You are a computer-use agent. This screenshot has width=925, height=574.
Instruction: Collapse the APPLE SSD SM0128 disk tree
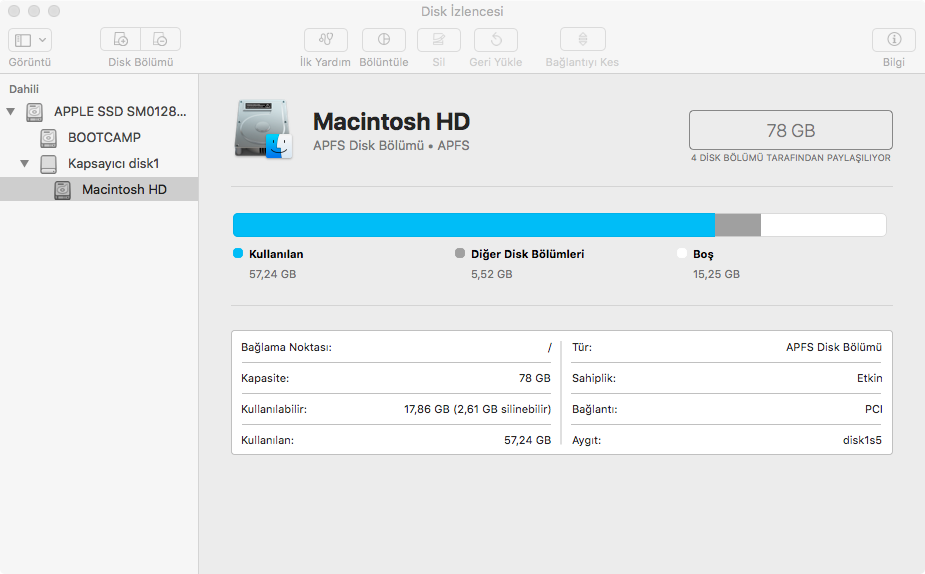click(x=11, y=111)
